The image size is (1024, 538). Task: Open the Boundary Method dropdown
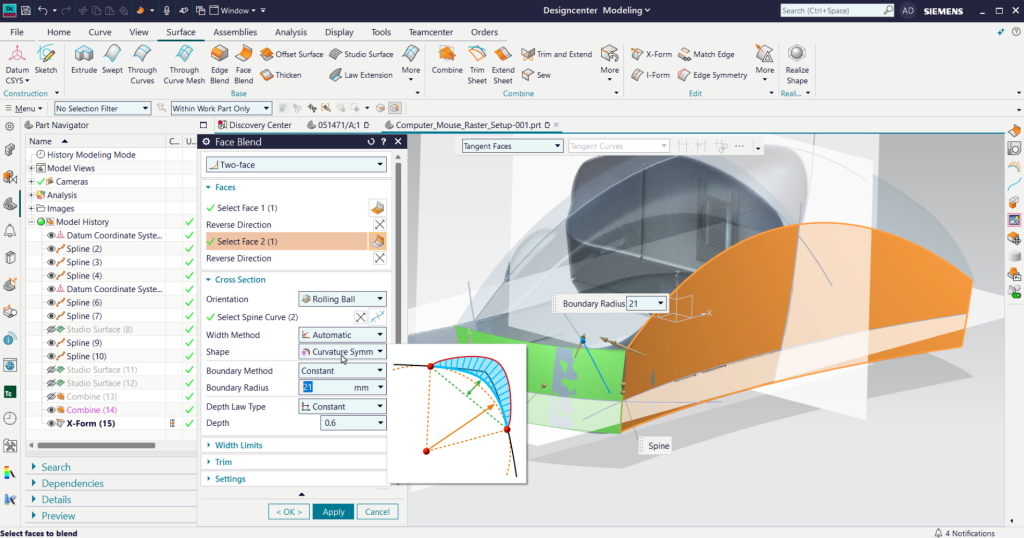(342, 371)
